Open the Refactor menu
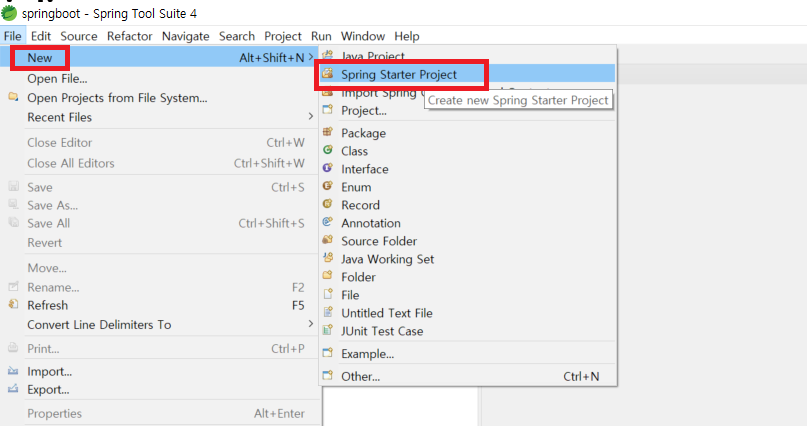This screenshot has width=807, height=426. tap(130, 36)
